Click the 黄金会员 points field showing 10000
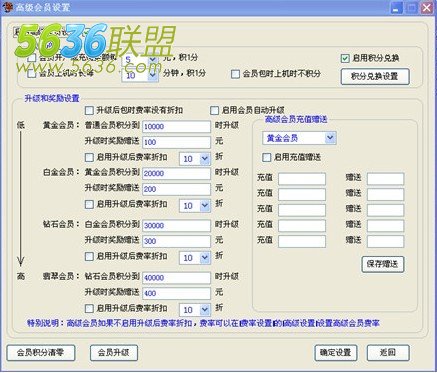The width and height of the screenshot is (437, 373). (176, 127)
